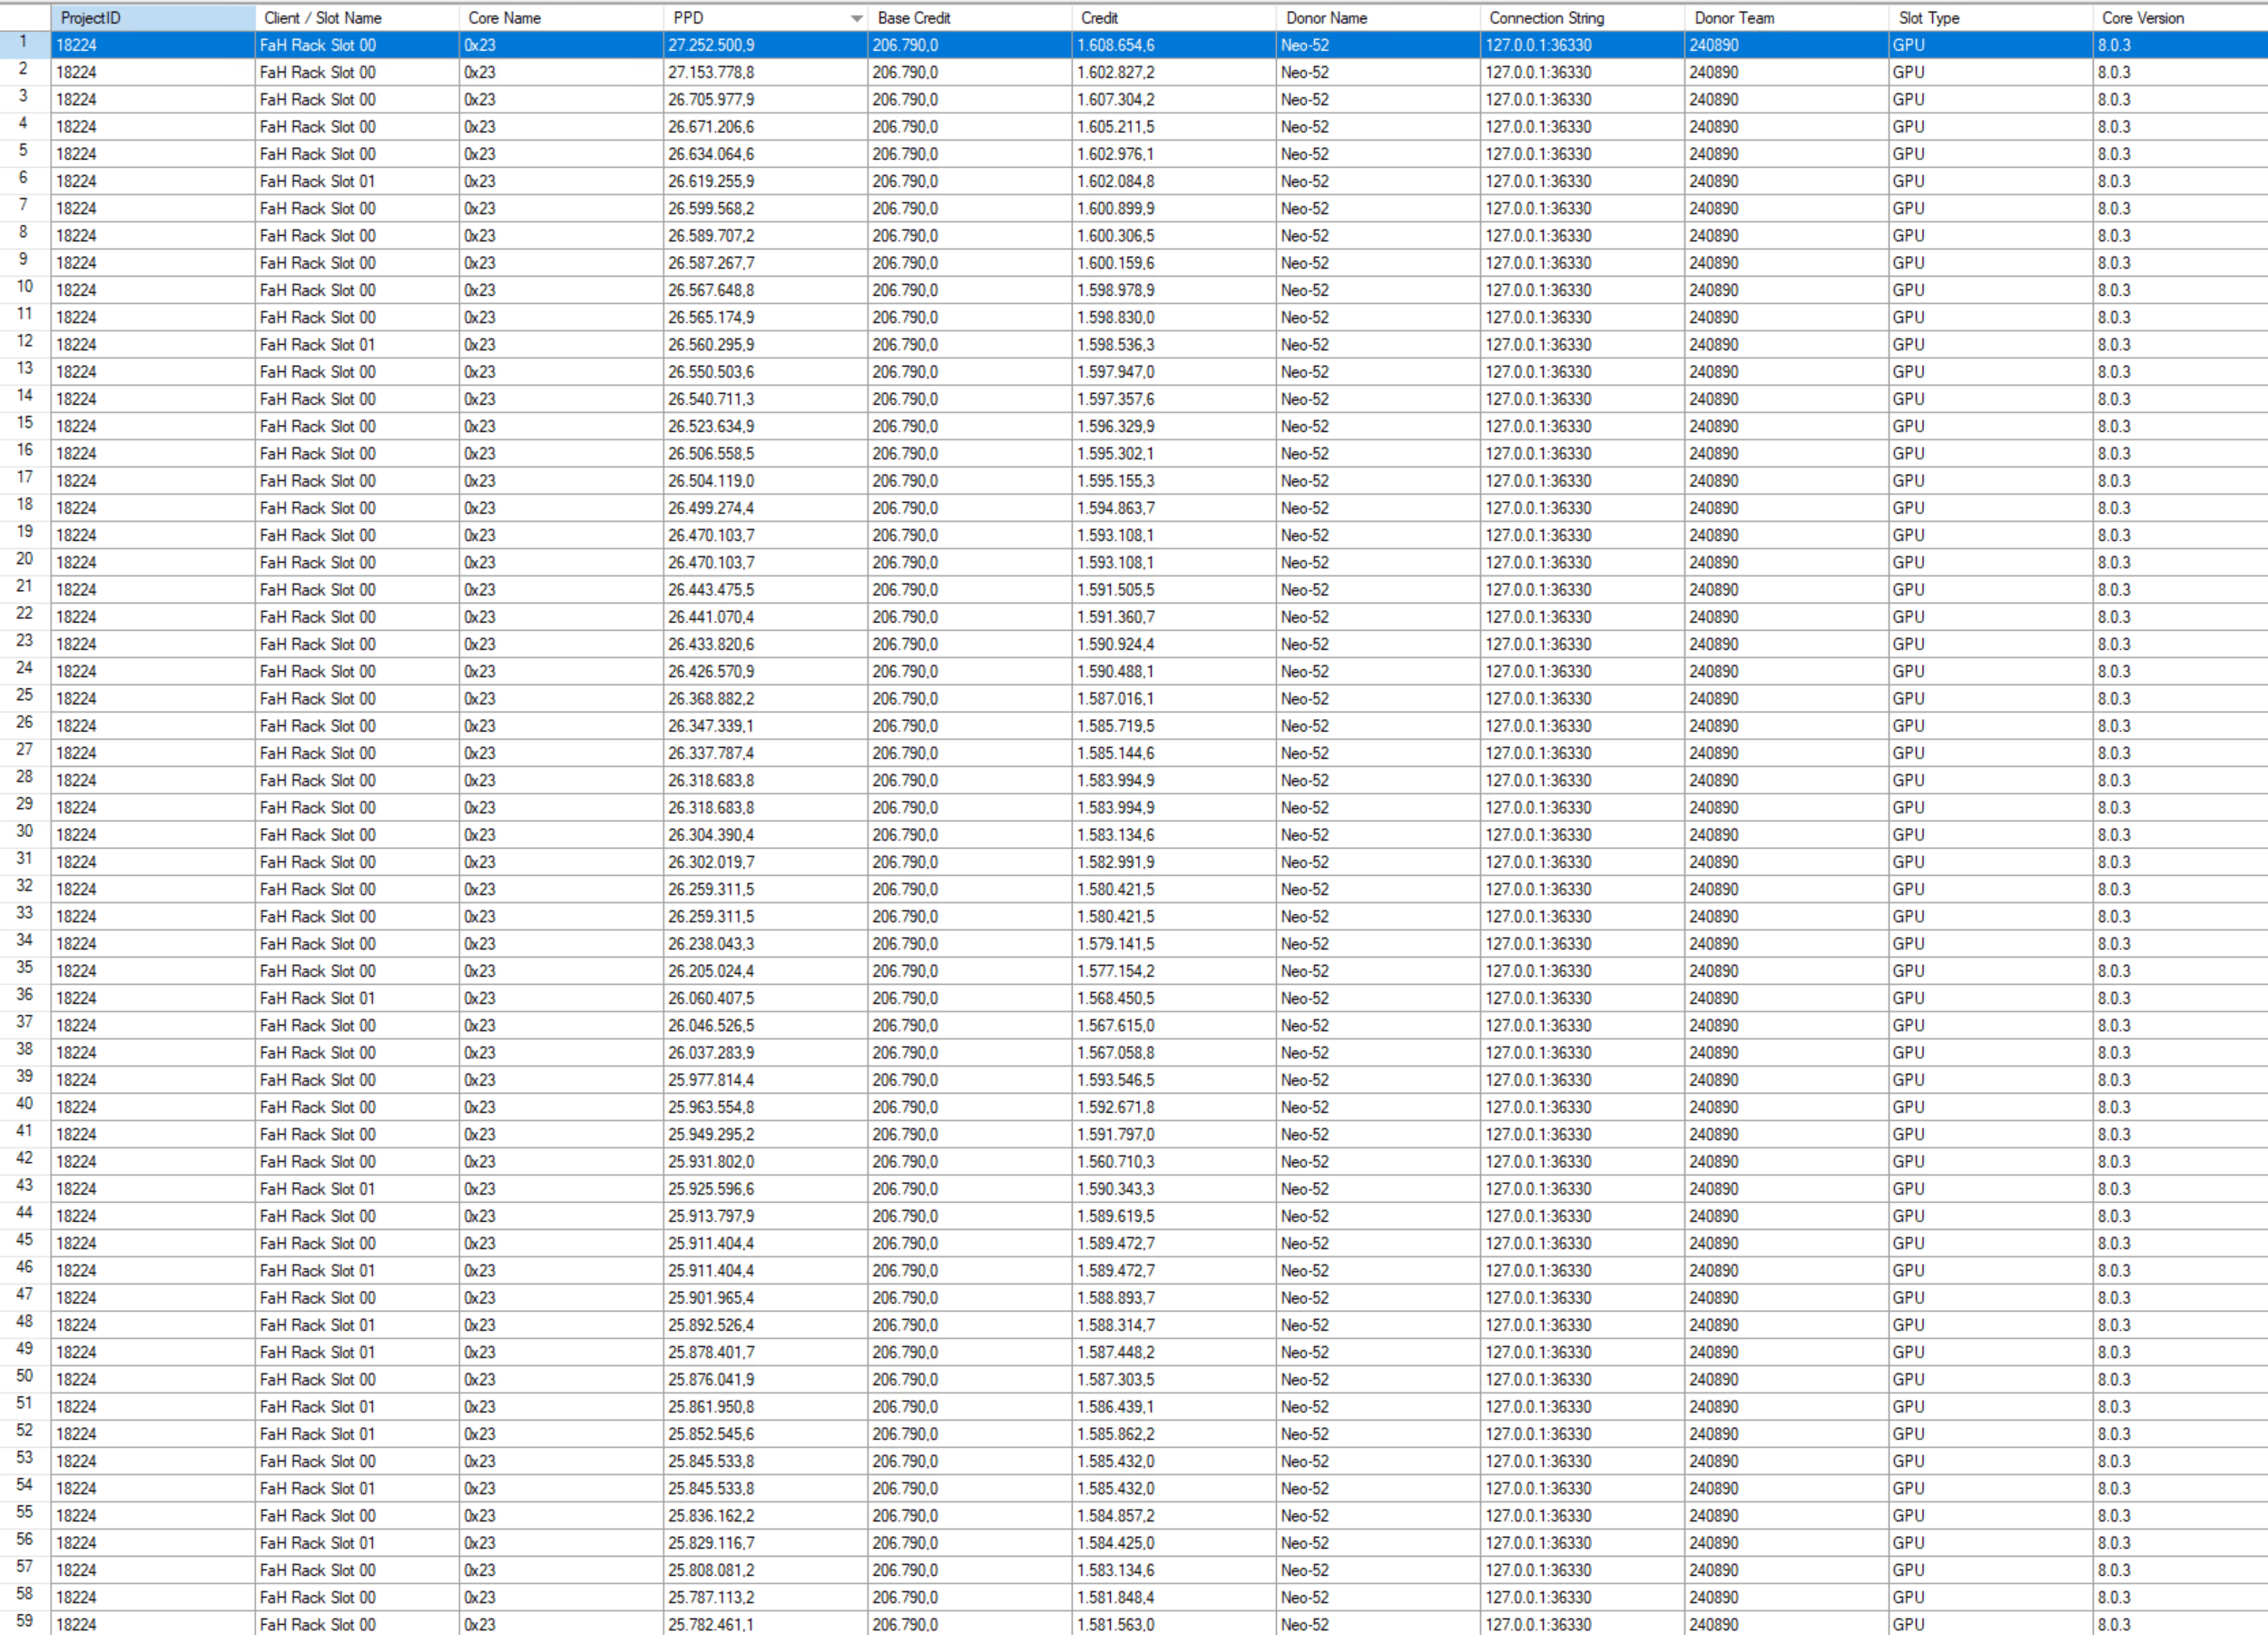Sort by ProjectID column header
2268x1635 pixels.
(90, 18)
